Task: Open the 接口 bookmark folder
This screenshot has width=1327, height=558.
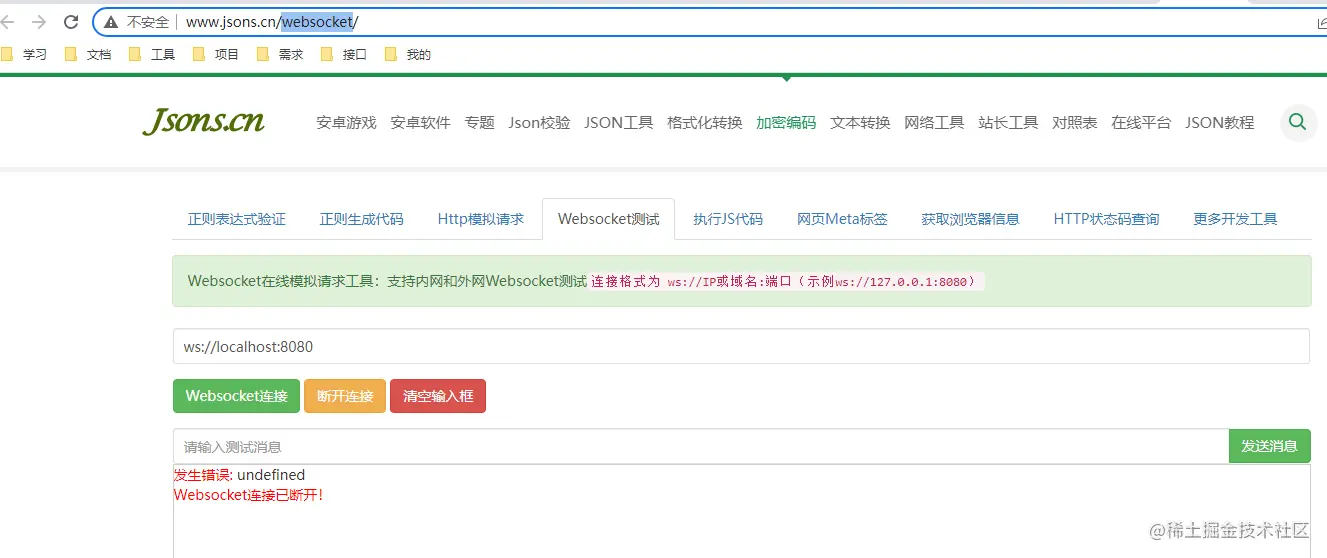Action: pos(344,55)
